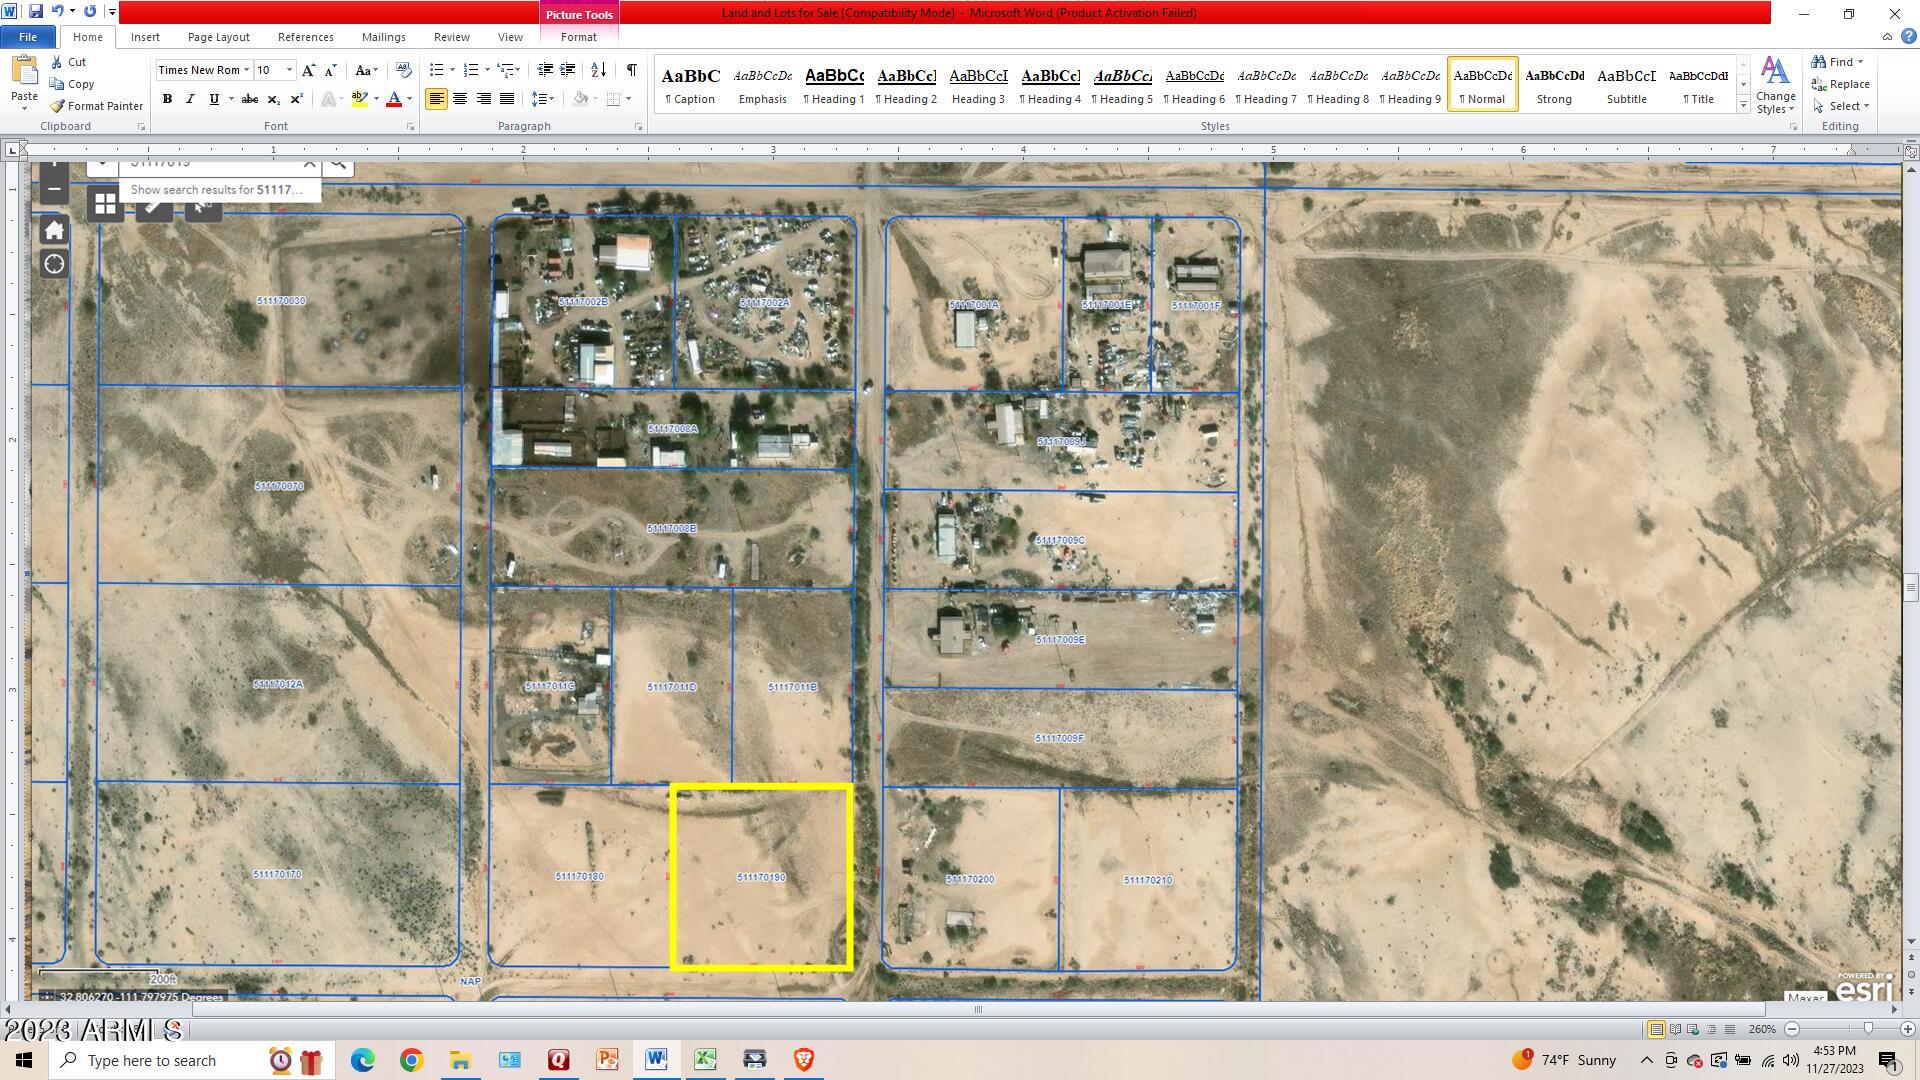Screen dimensions: 1920x1080
Task: Expand the Styles gallery More arrow
Action: click(x=1743, y=105)
